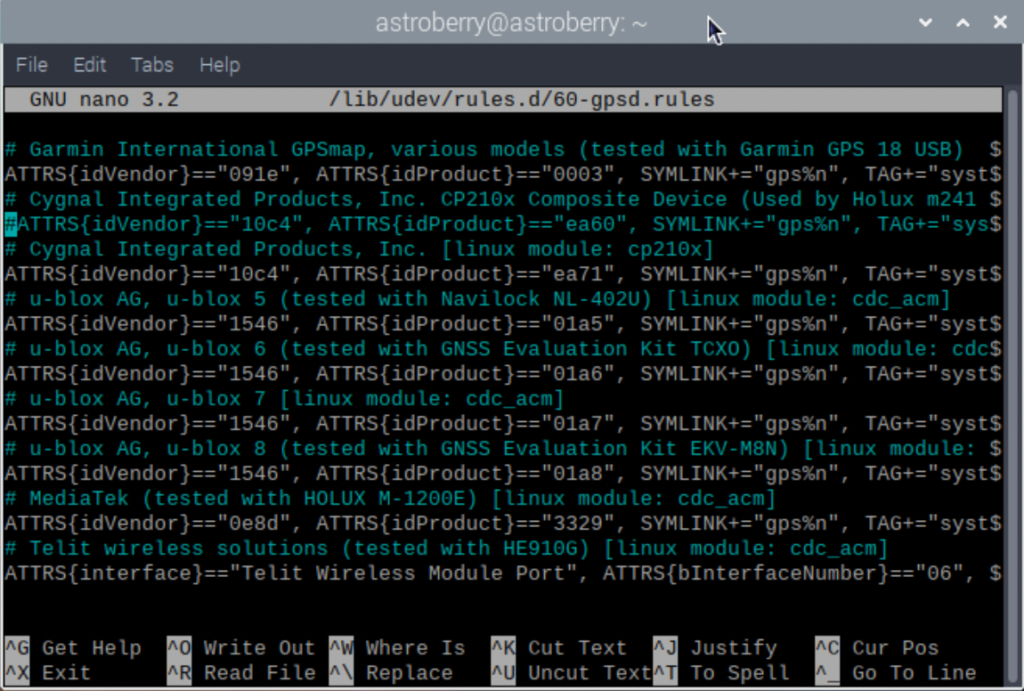Click the line with idVendor "091e"
This screenshot has height=691, width=1024.
click(503, 174)
